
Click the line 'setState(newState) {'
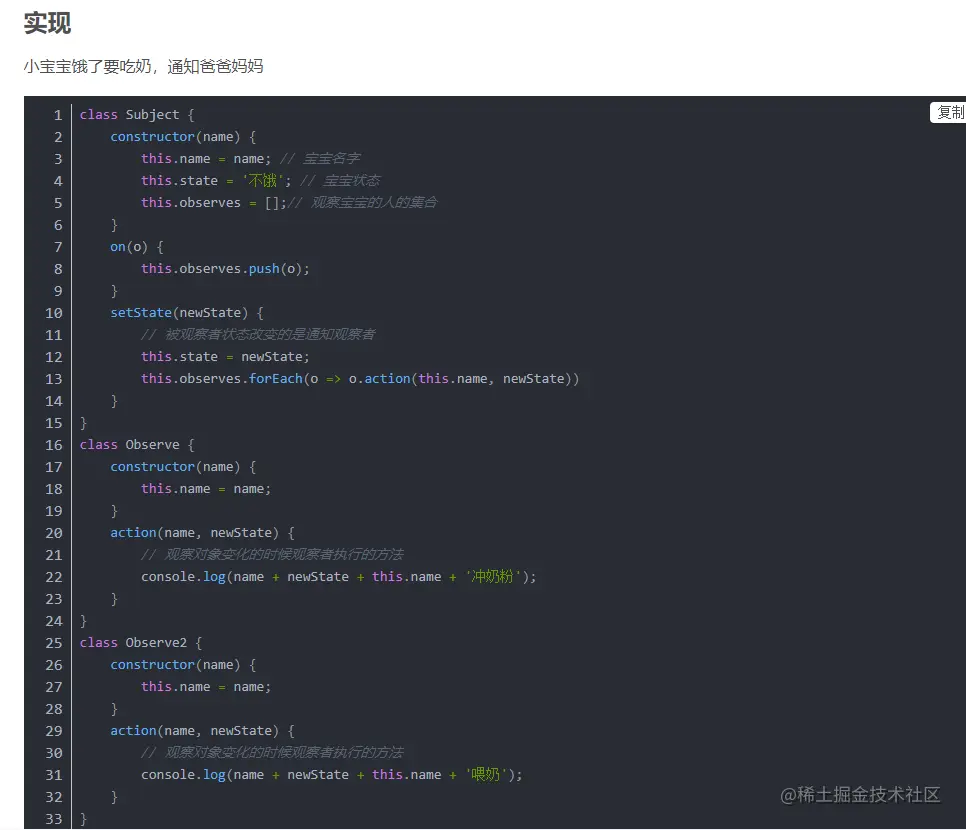click(187, 313)
